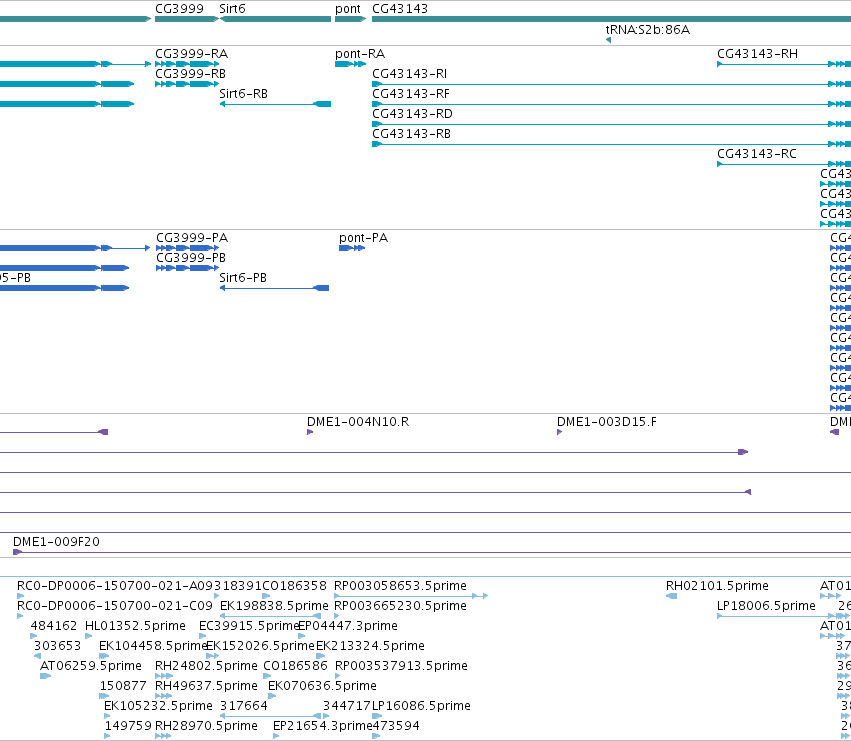Click the RC0-DP0006-150700-021-C09 EST label
Viewport: 851px width, 741px height.
tap(115, 606)
